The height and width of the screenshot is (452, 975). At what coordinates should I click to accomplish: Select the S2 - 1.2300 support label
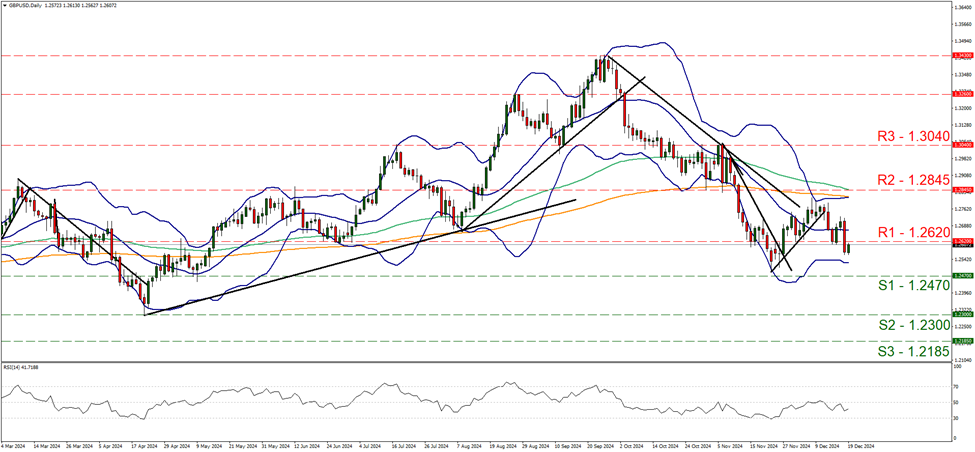[917, 325]
